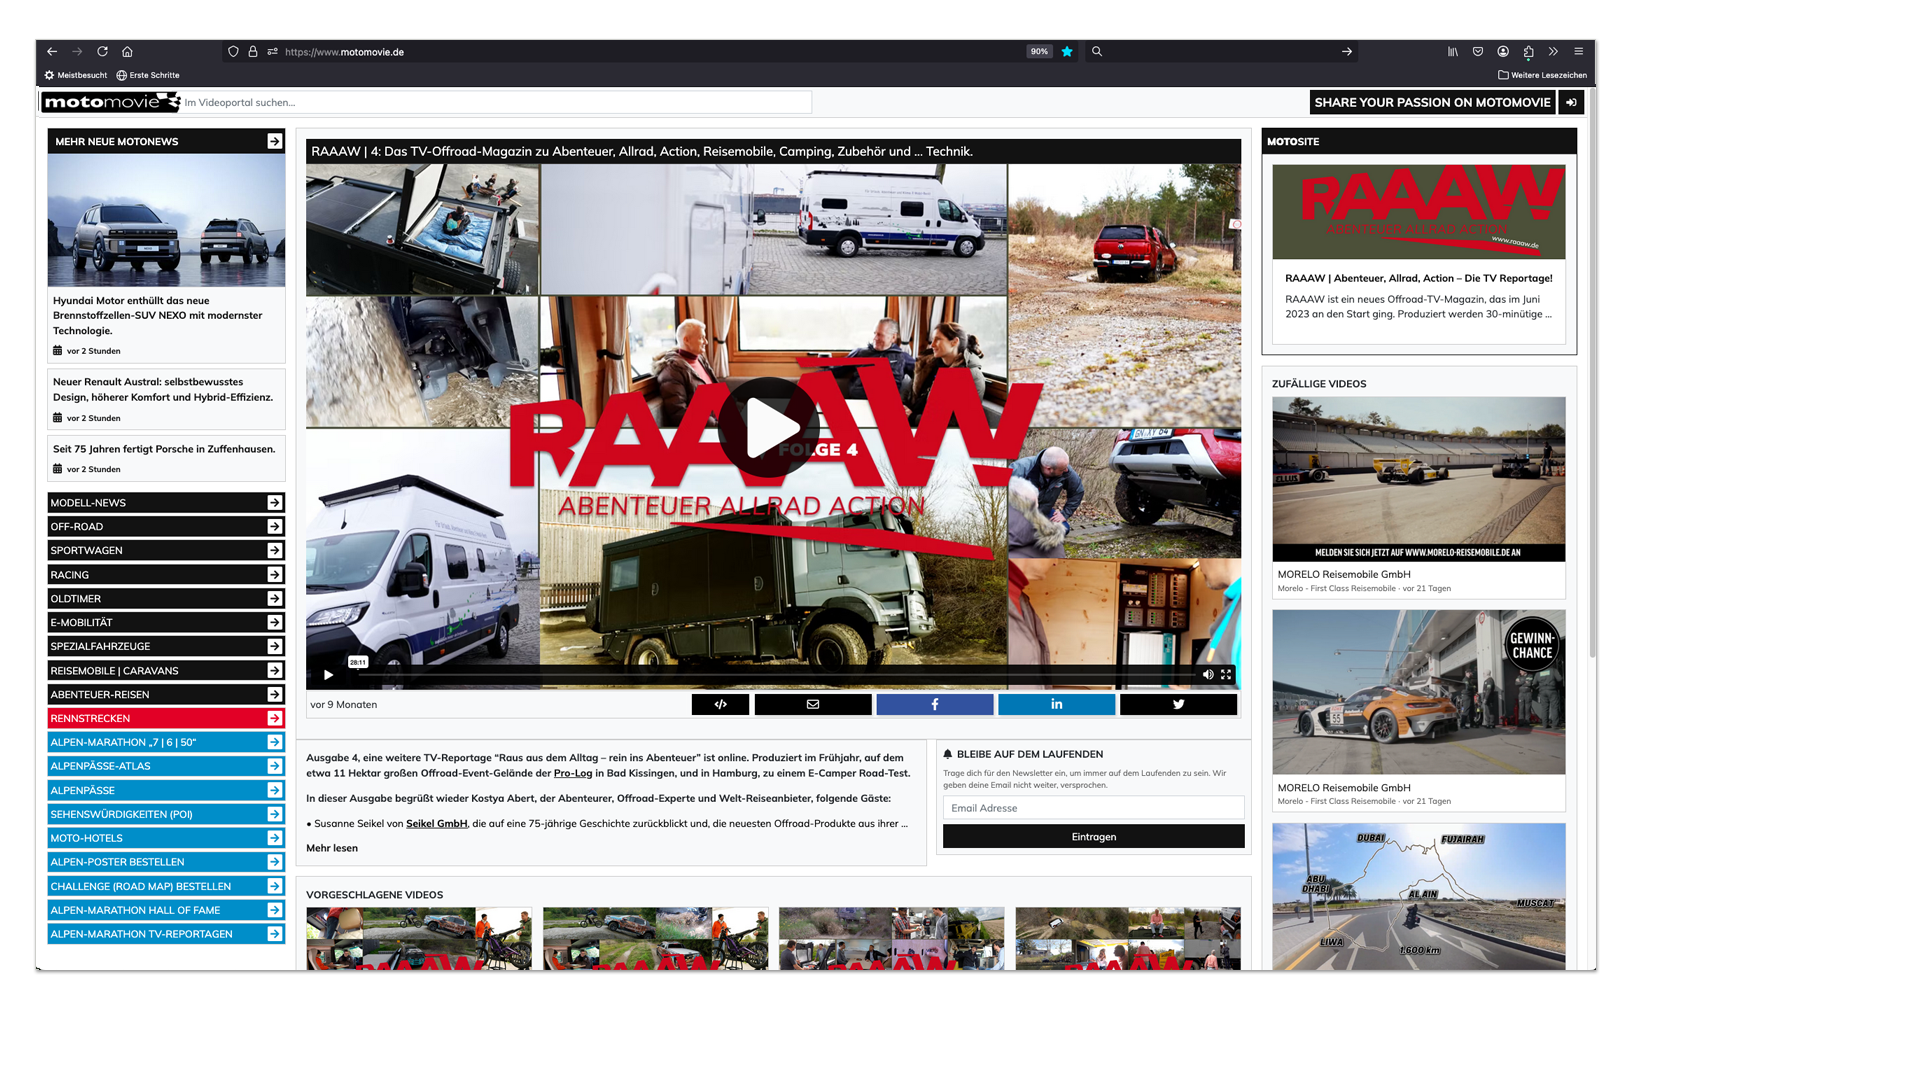Open the OLDTIMER category
This screenshot has width=1920, height=1080.
click(x=166, y=599)
